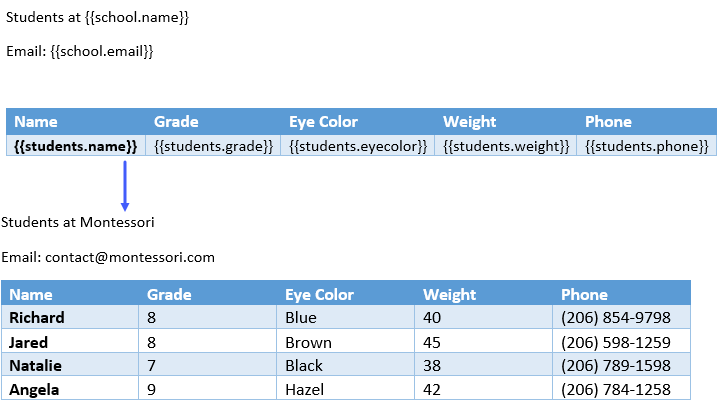
Task: Select the {{students.eyecolor}} template cell
Action: [358, 146]
